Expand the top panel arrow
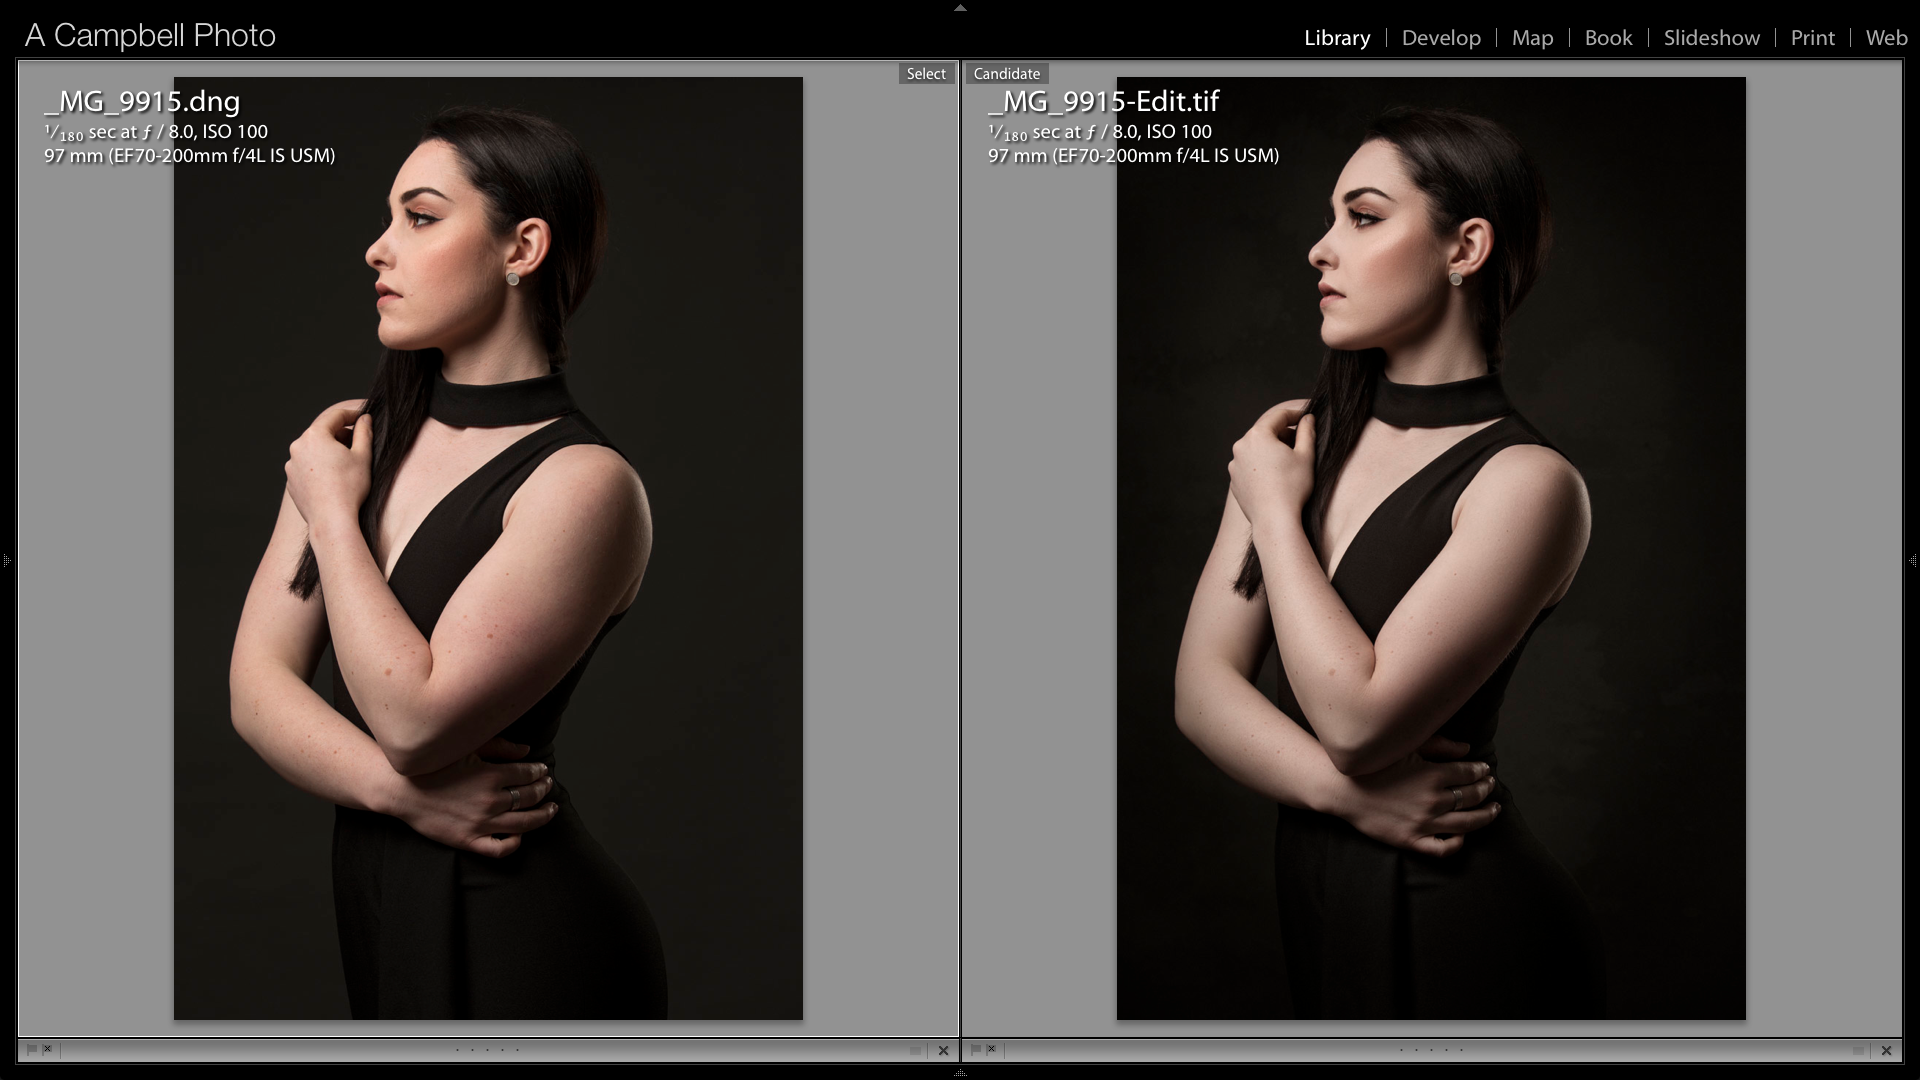The width and height of the screenshot is (1920, 1080). click(960, 7)
